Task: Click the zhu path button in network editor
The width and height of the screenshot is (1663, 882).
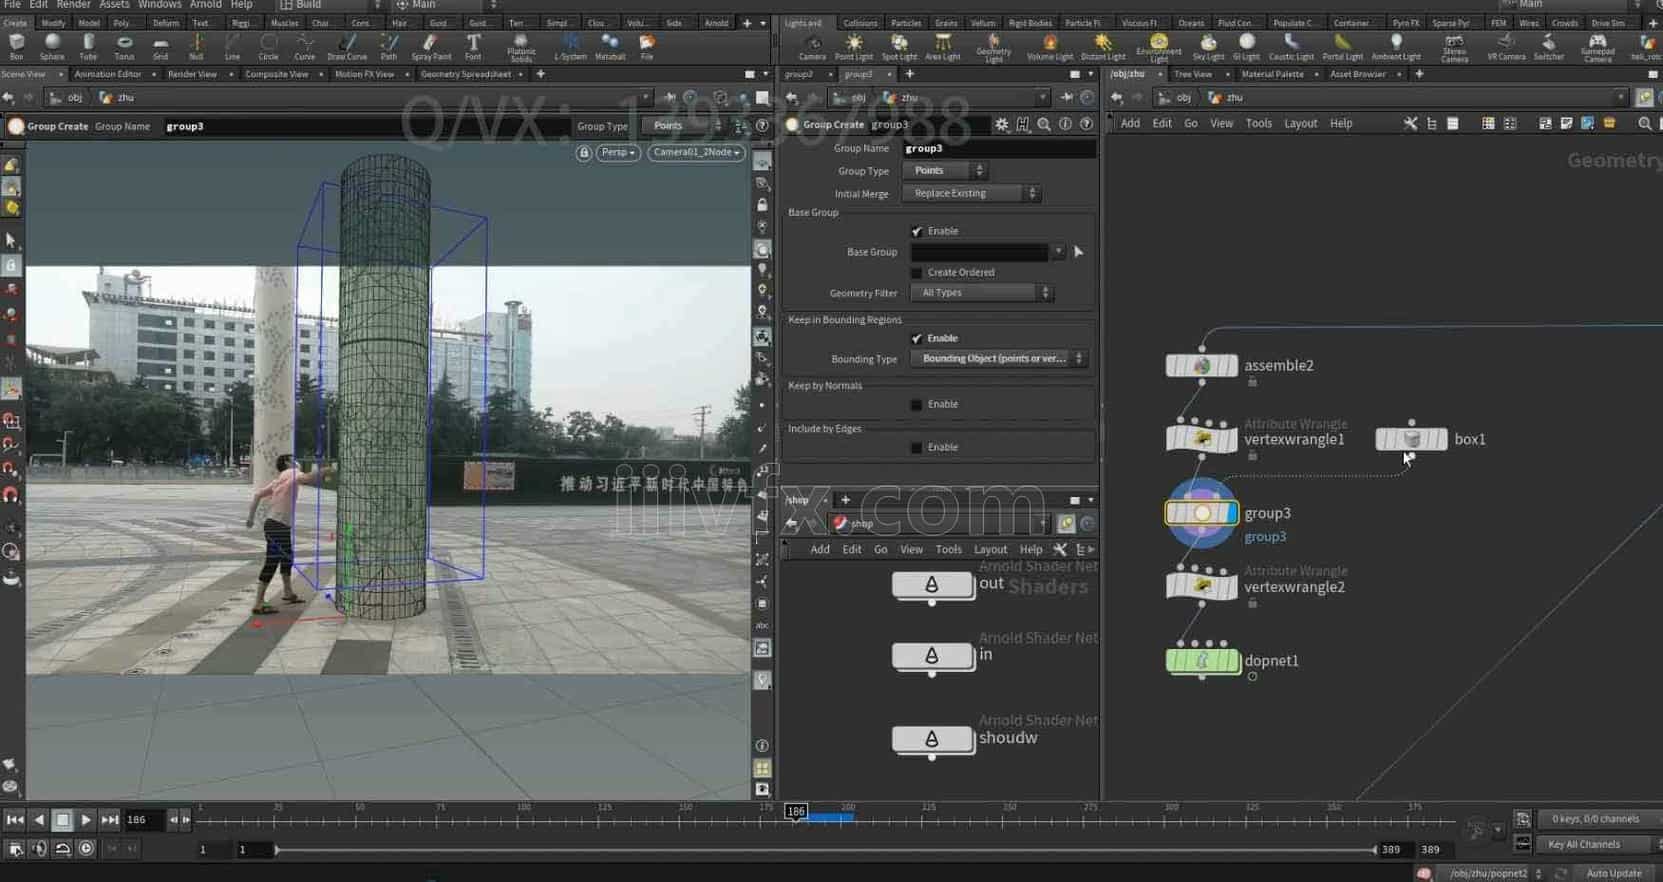Action: tap(1226, 98)
